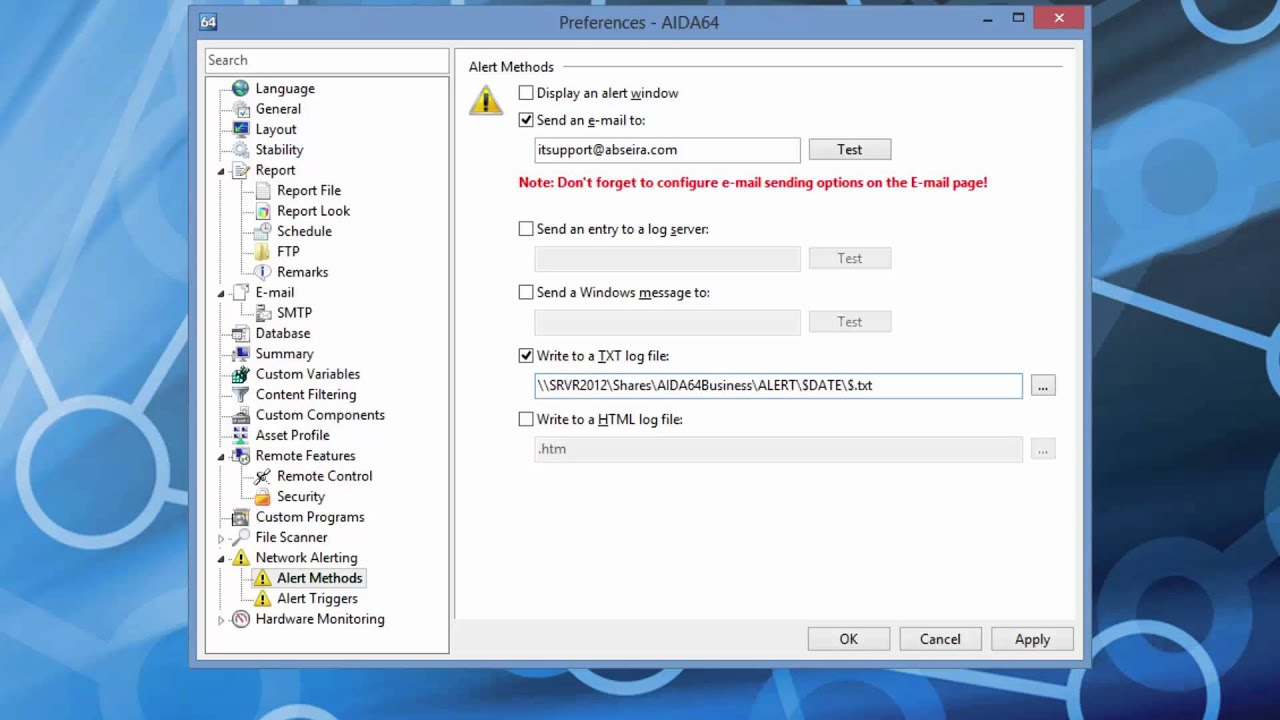Image resolution: width=1280 pixels, height=720 pixels.
Task: Click the Layout monitor icon
Action: [240, 129]
